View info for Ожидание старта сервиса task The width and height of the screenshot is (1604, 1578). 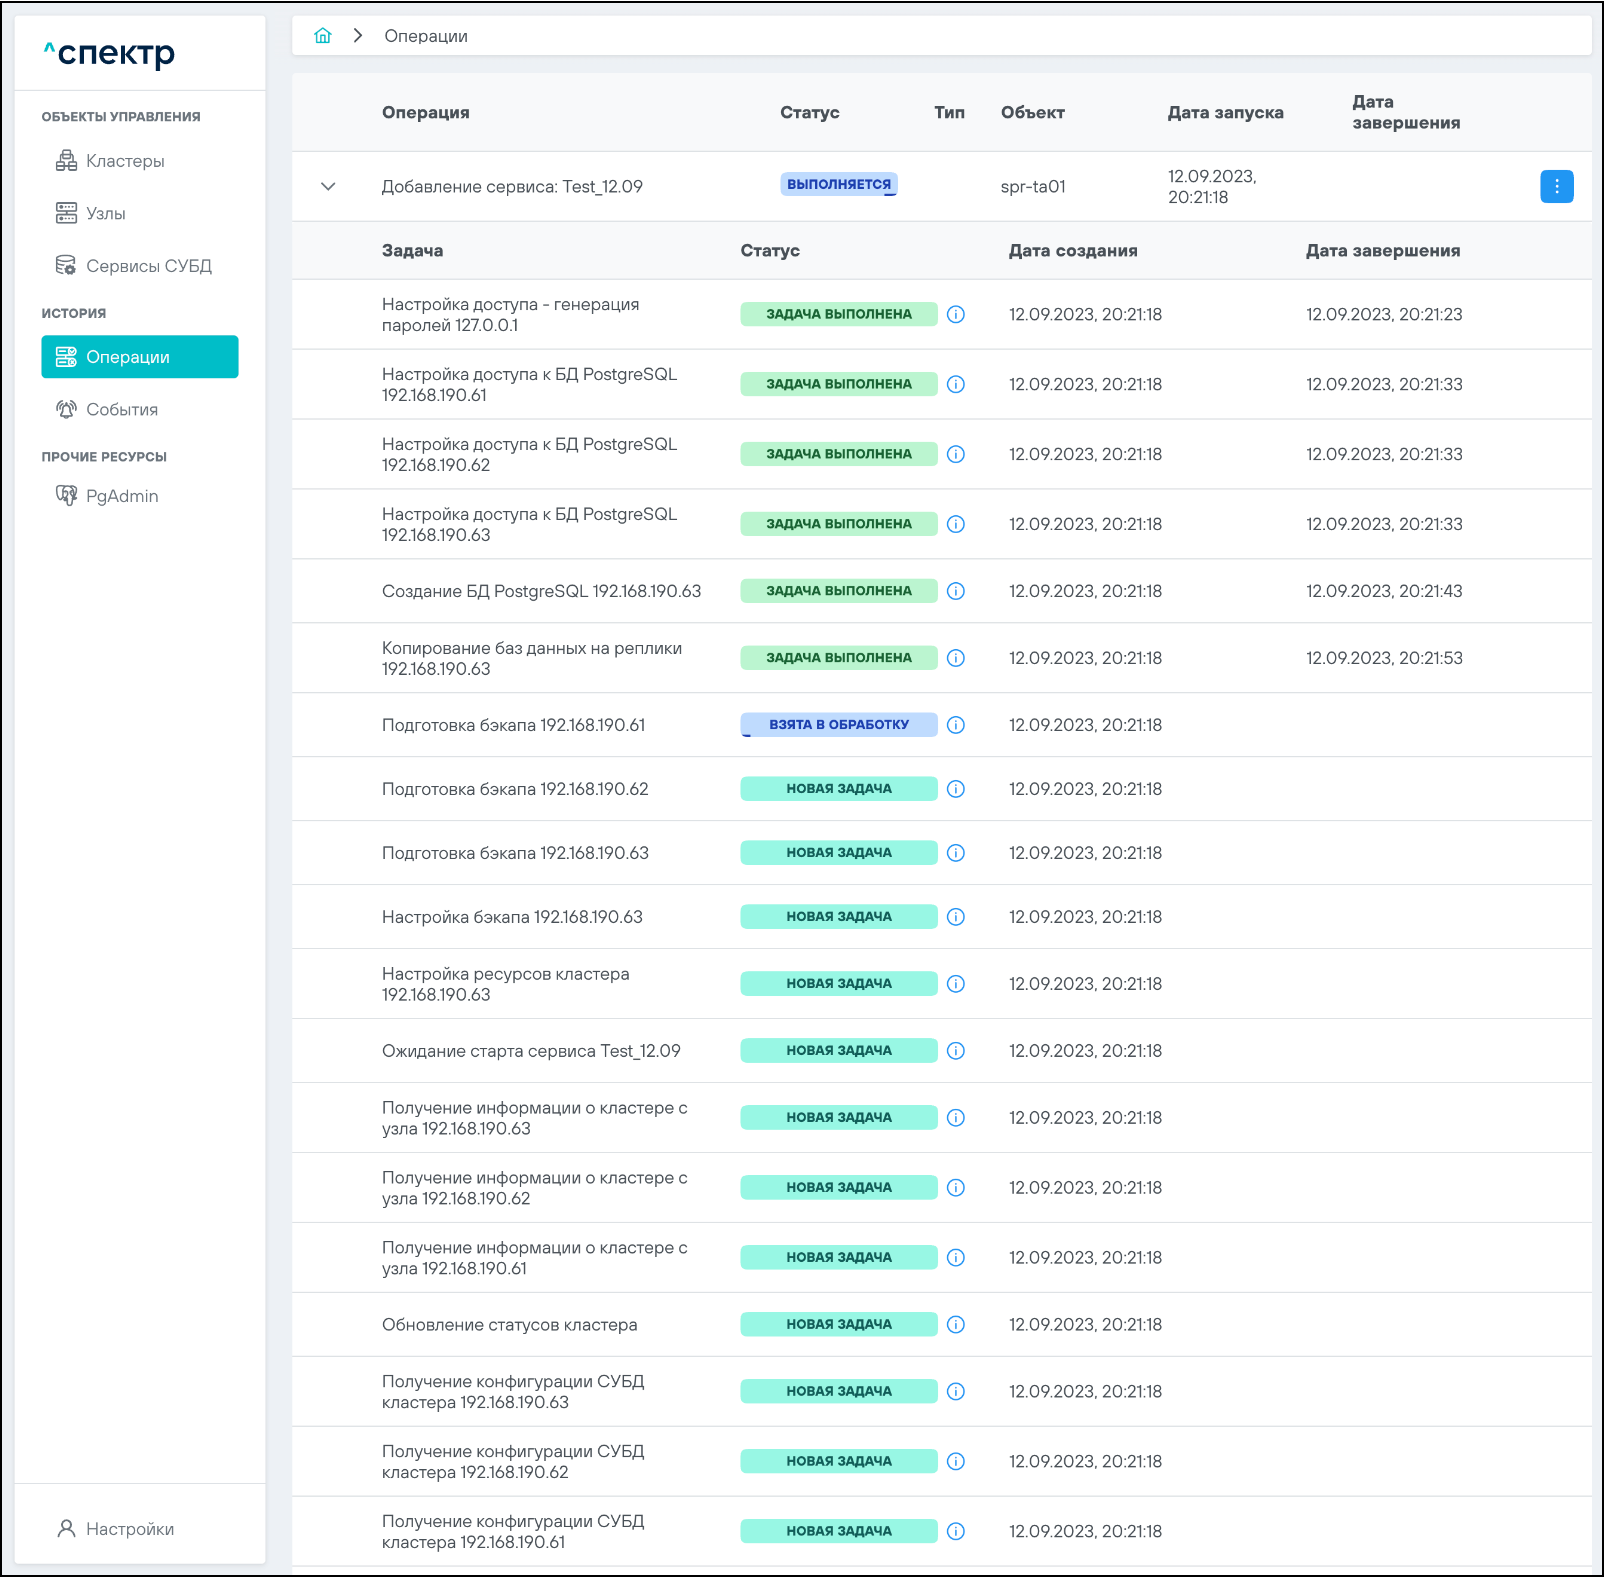(956, 1051)
